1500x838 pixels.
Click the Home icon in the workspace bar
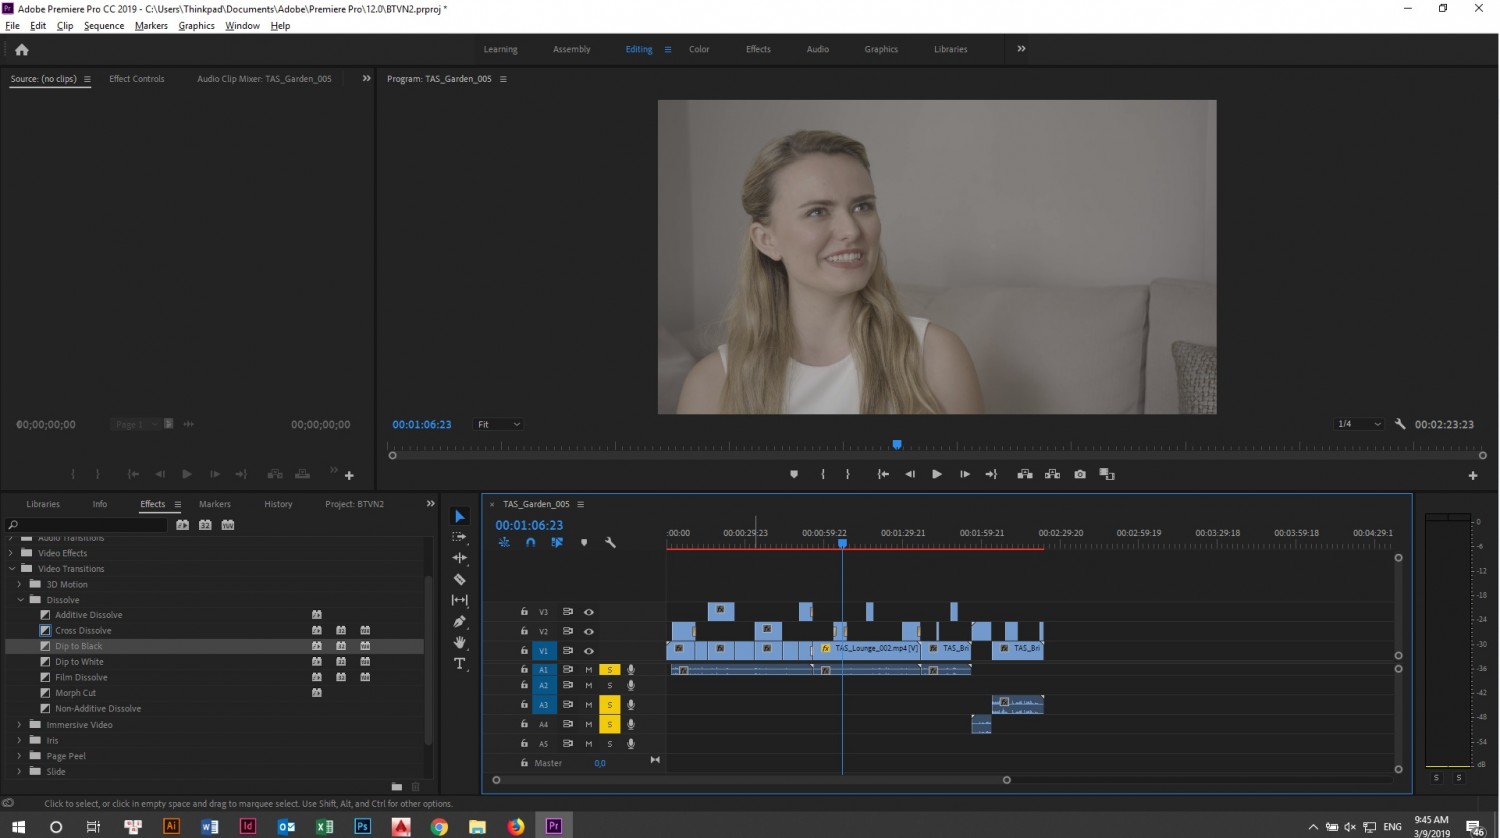click(x=22, y=49)
